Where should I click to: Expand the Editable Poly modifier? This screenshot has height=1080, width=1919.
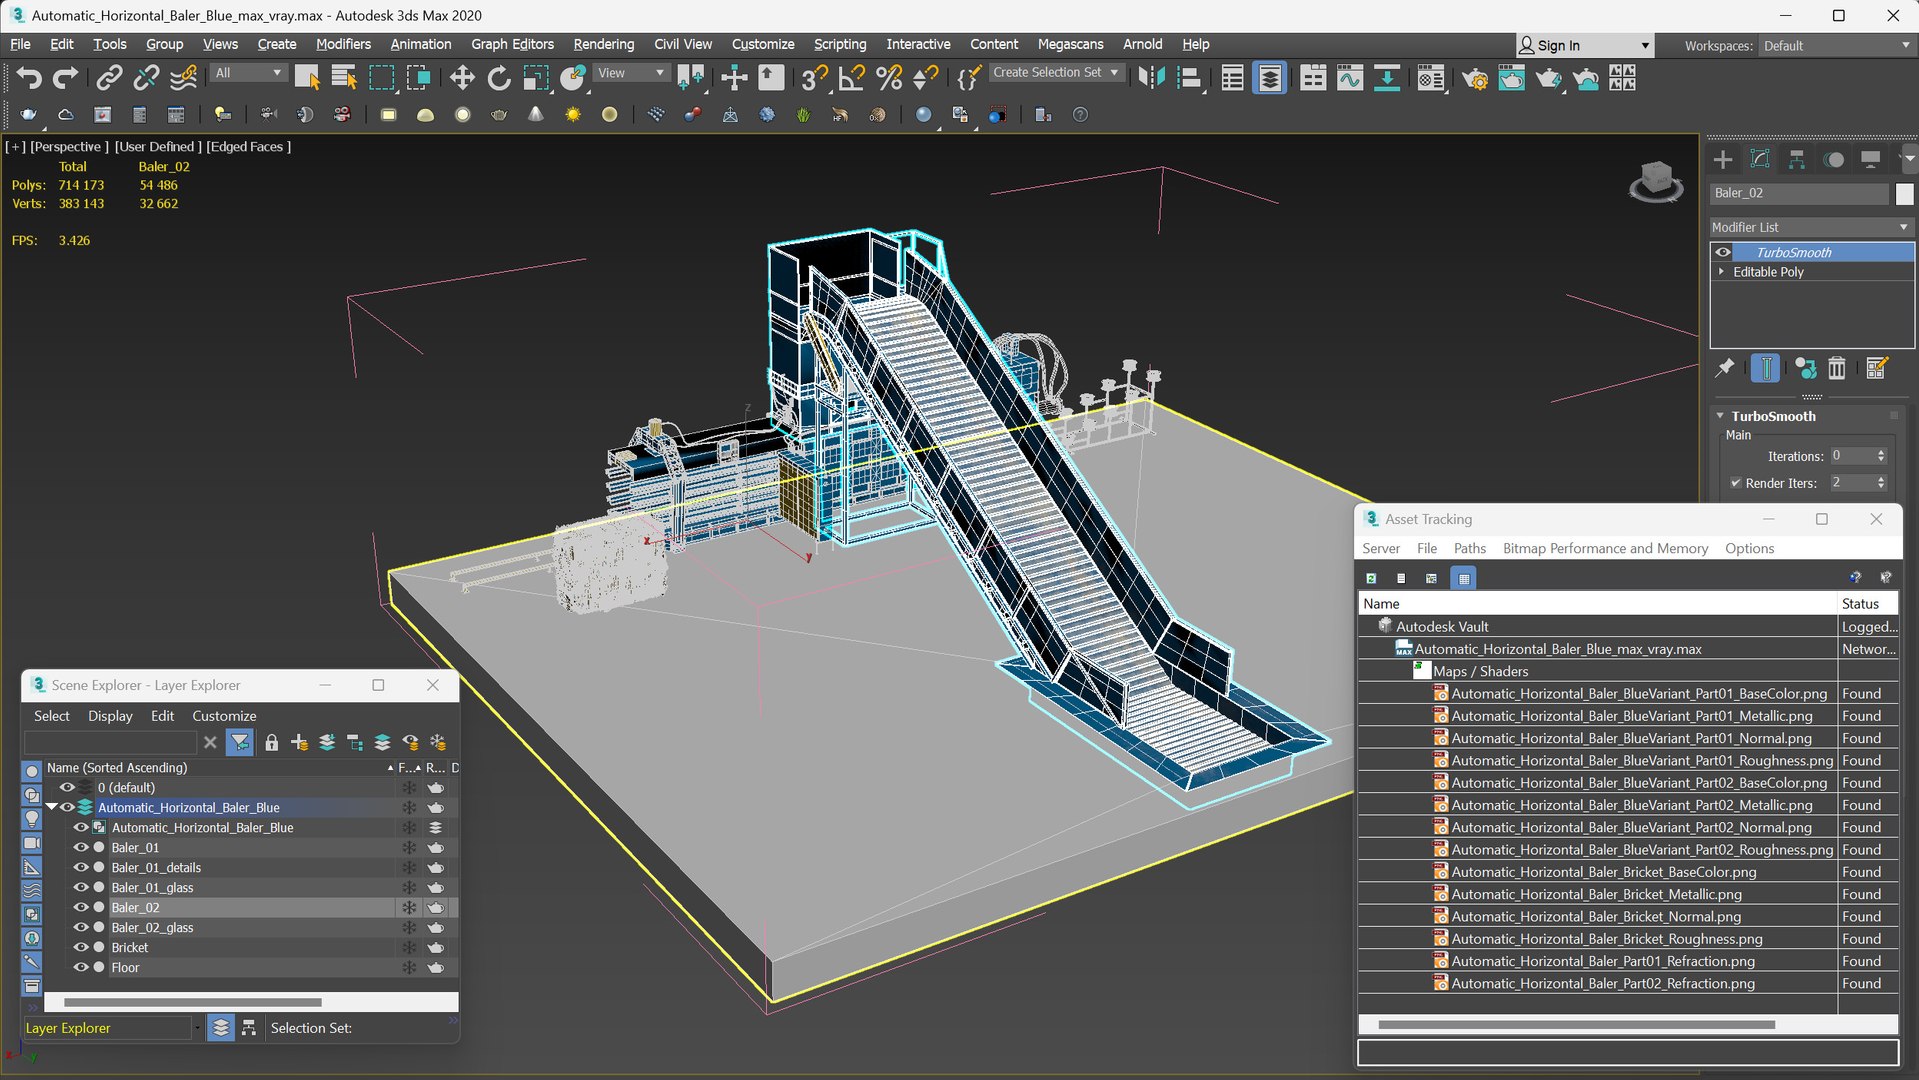coord(1721,272)
